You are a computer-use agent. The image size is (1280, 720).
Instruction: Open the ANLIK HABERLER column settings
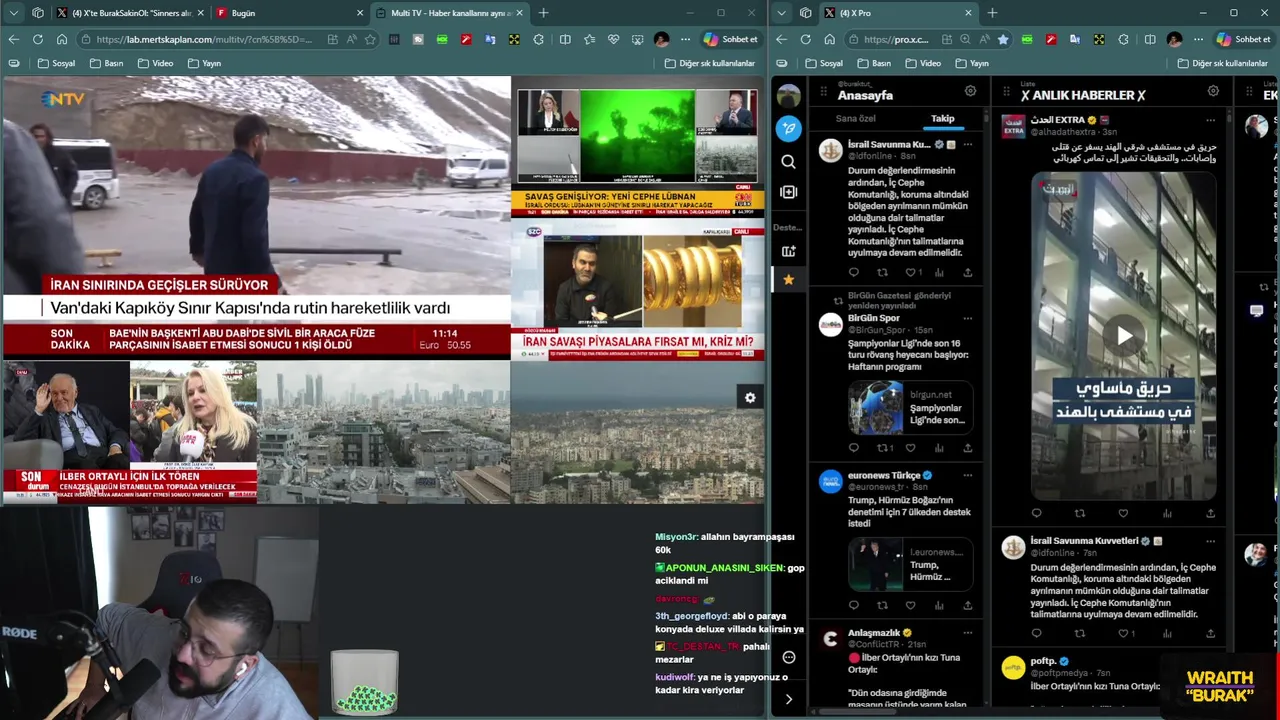[x=1213, y=91]
